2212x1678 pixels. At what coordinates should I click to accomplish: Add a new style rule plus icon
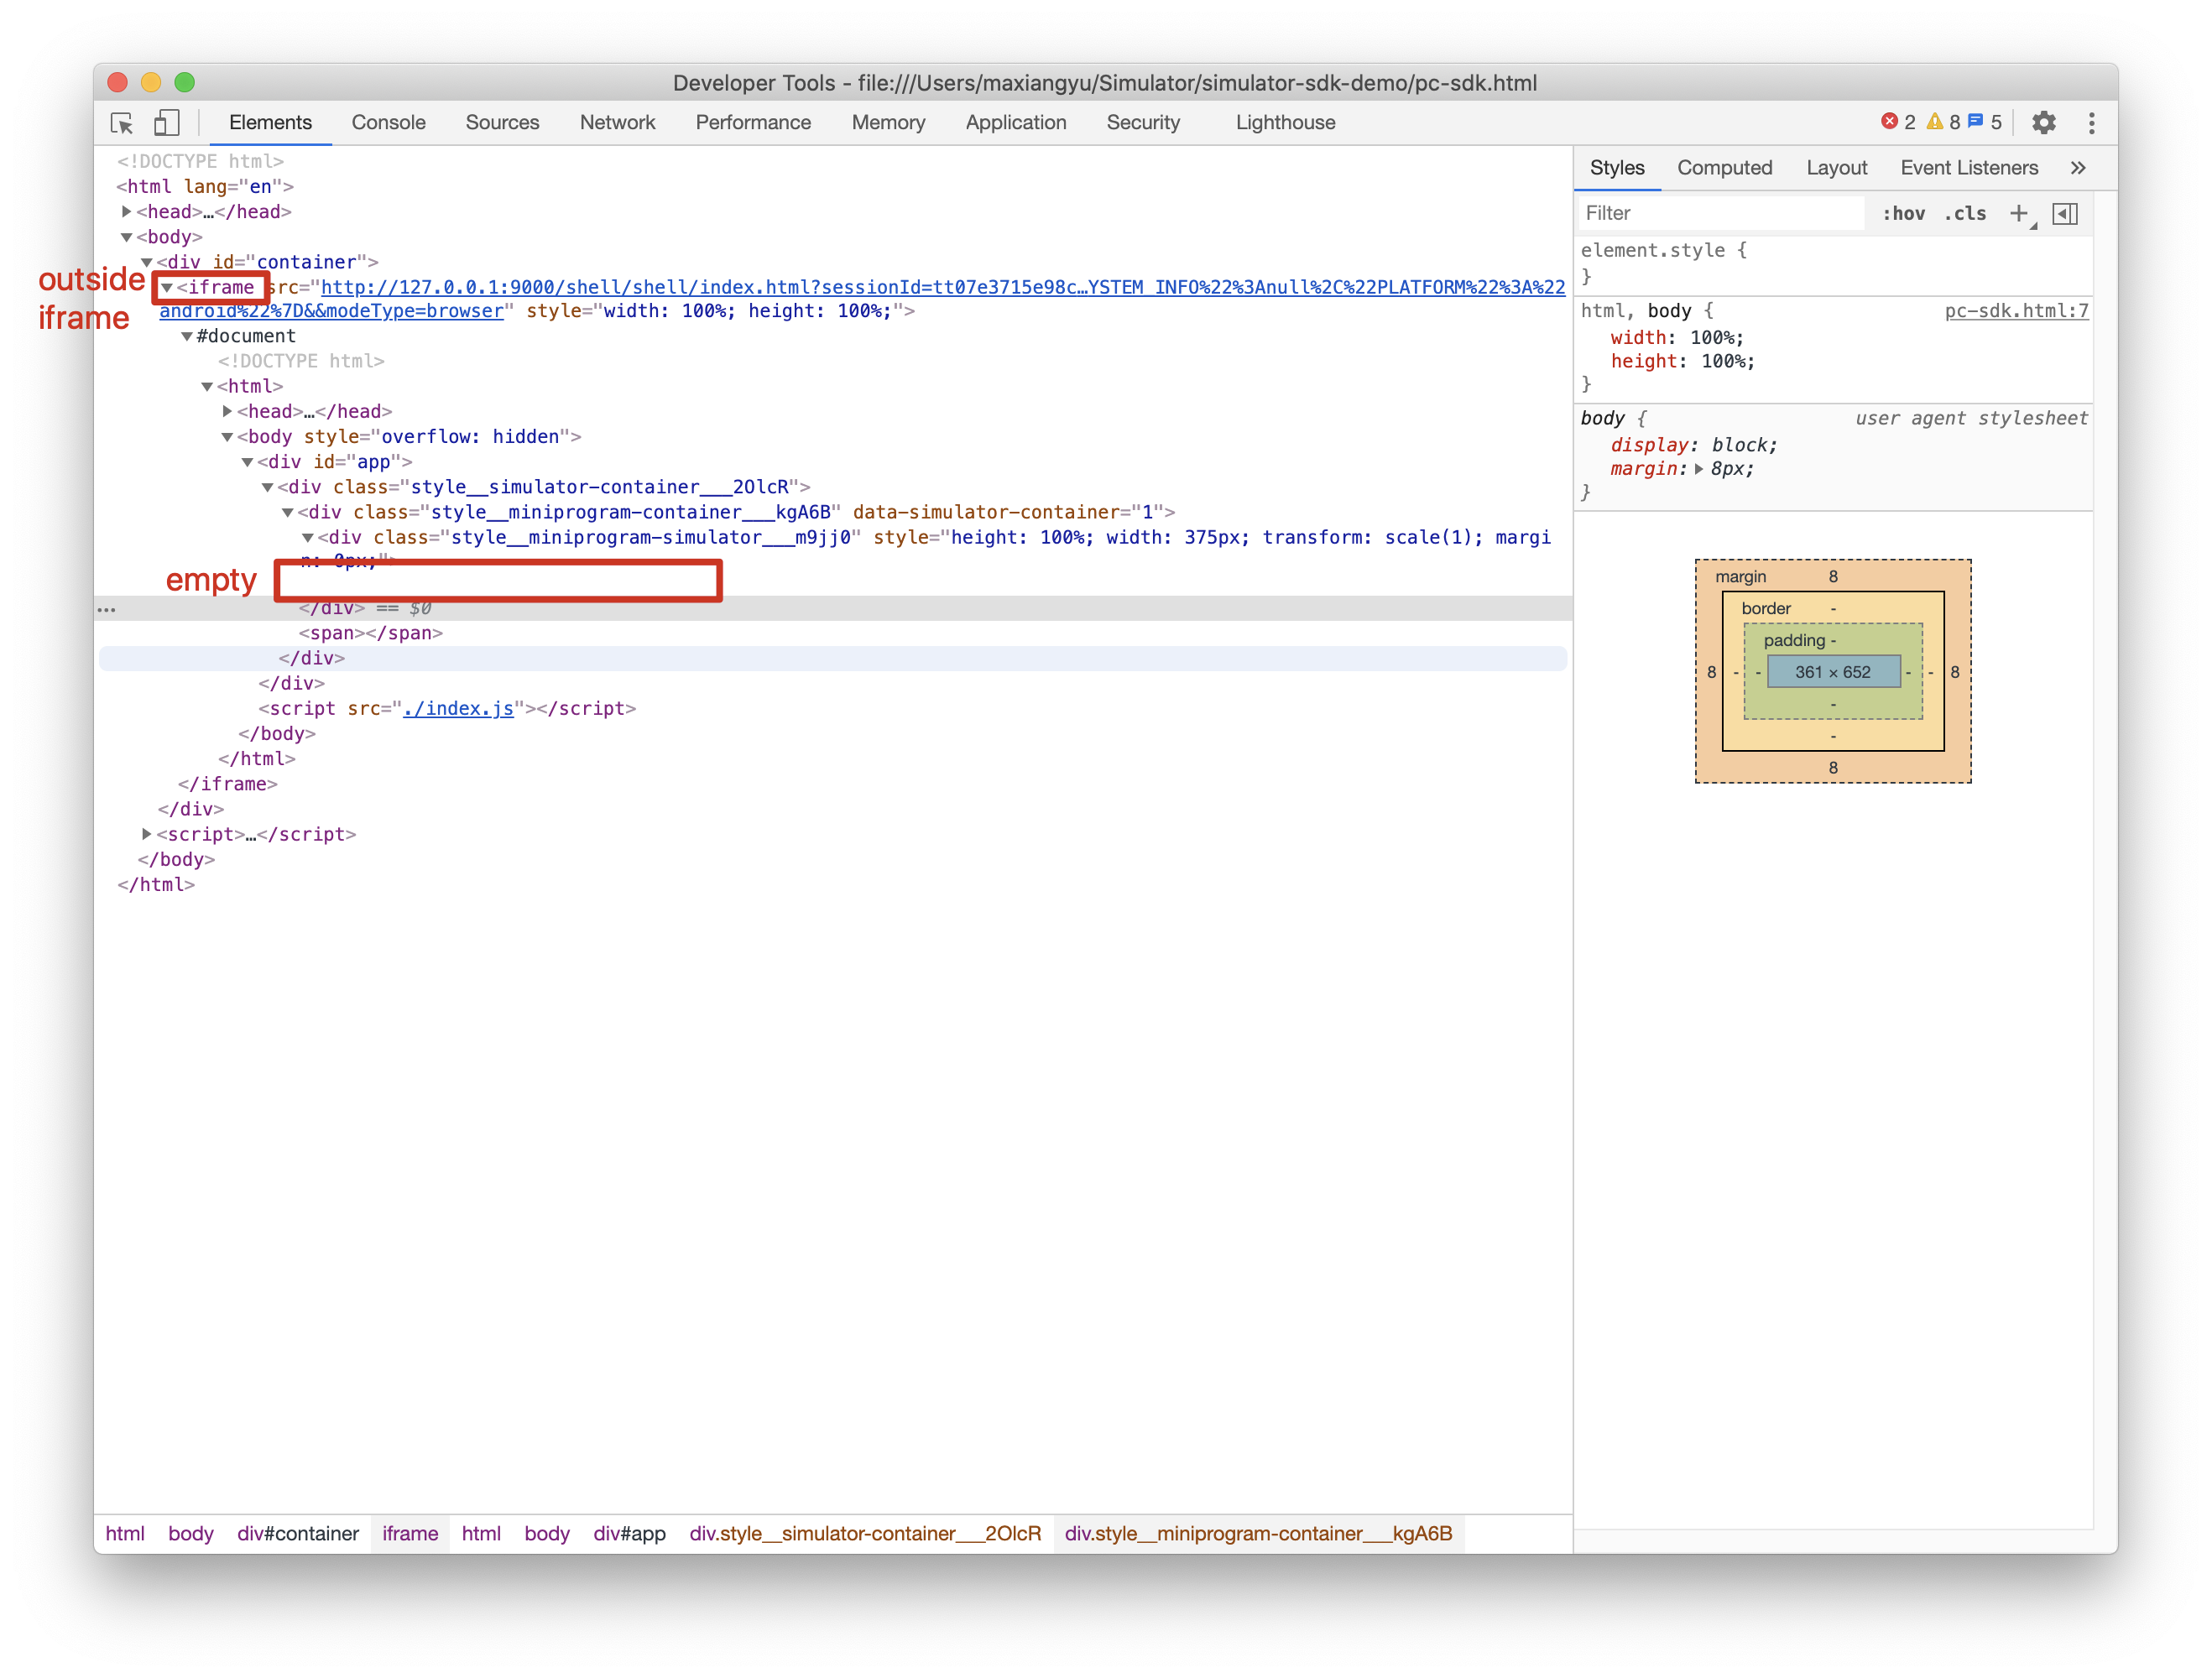click(x=2019, y=213)
